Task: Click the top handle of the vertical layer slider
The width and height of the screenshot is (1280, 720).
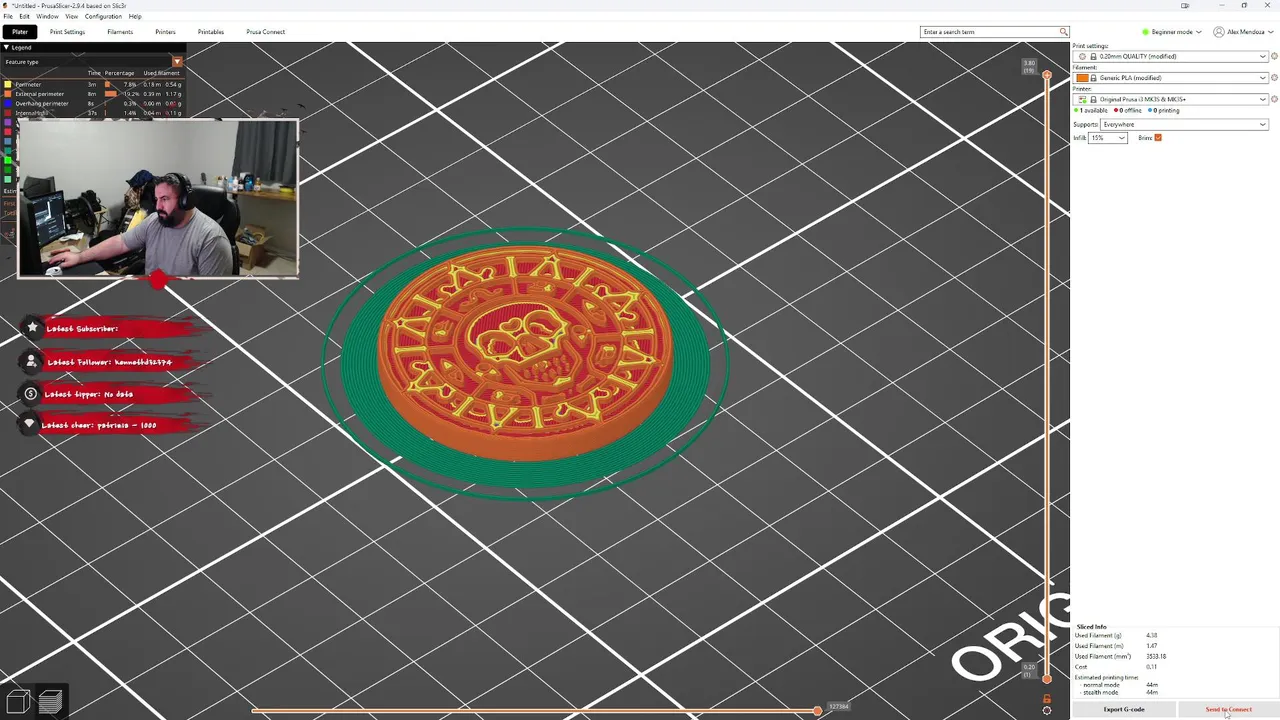Action: coord(1047,75)
